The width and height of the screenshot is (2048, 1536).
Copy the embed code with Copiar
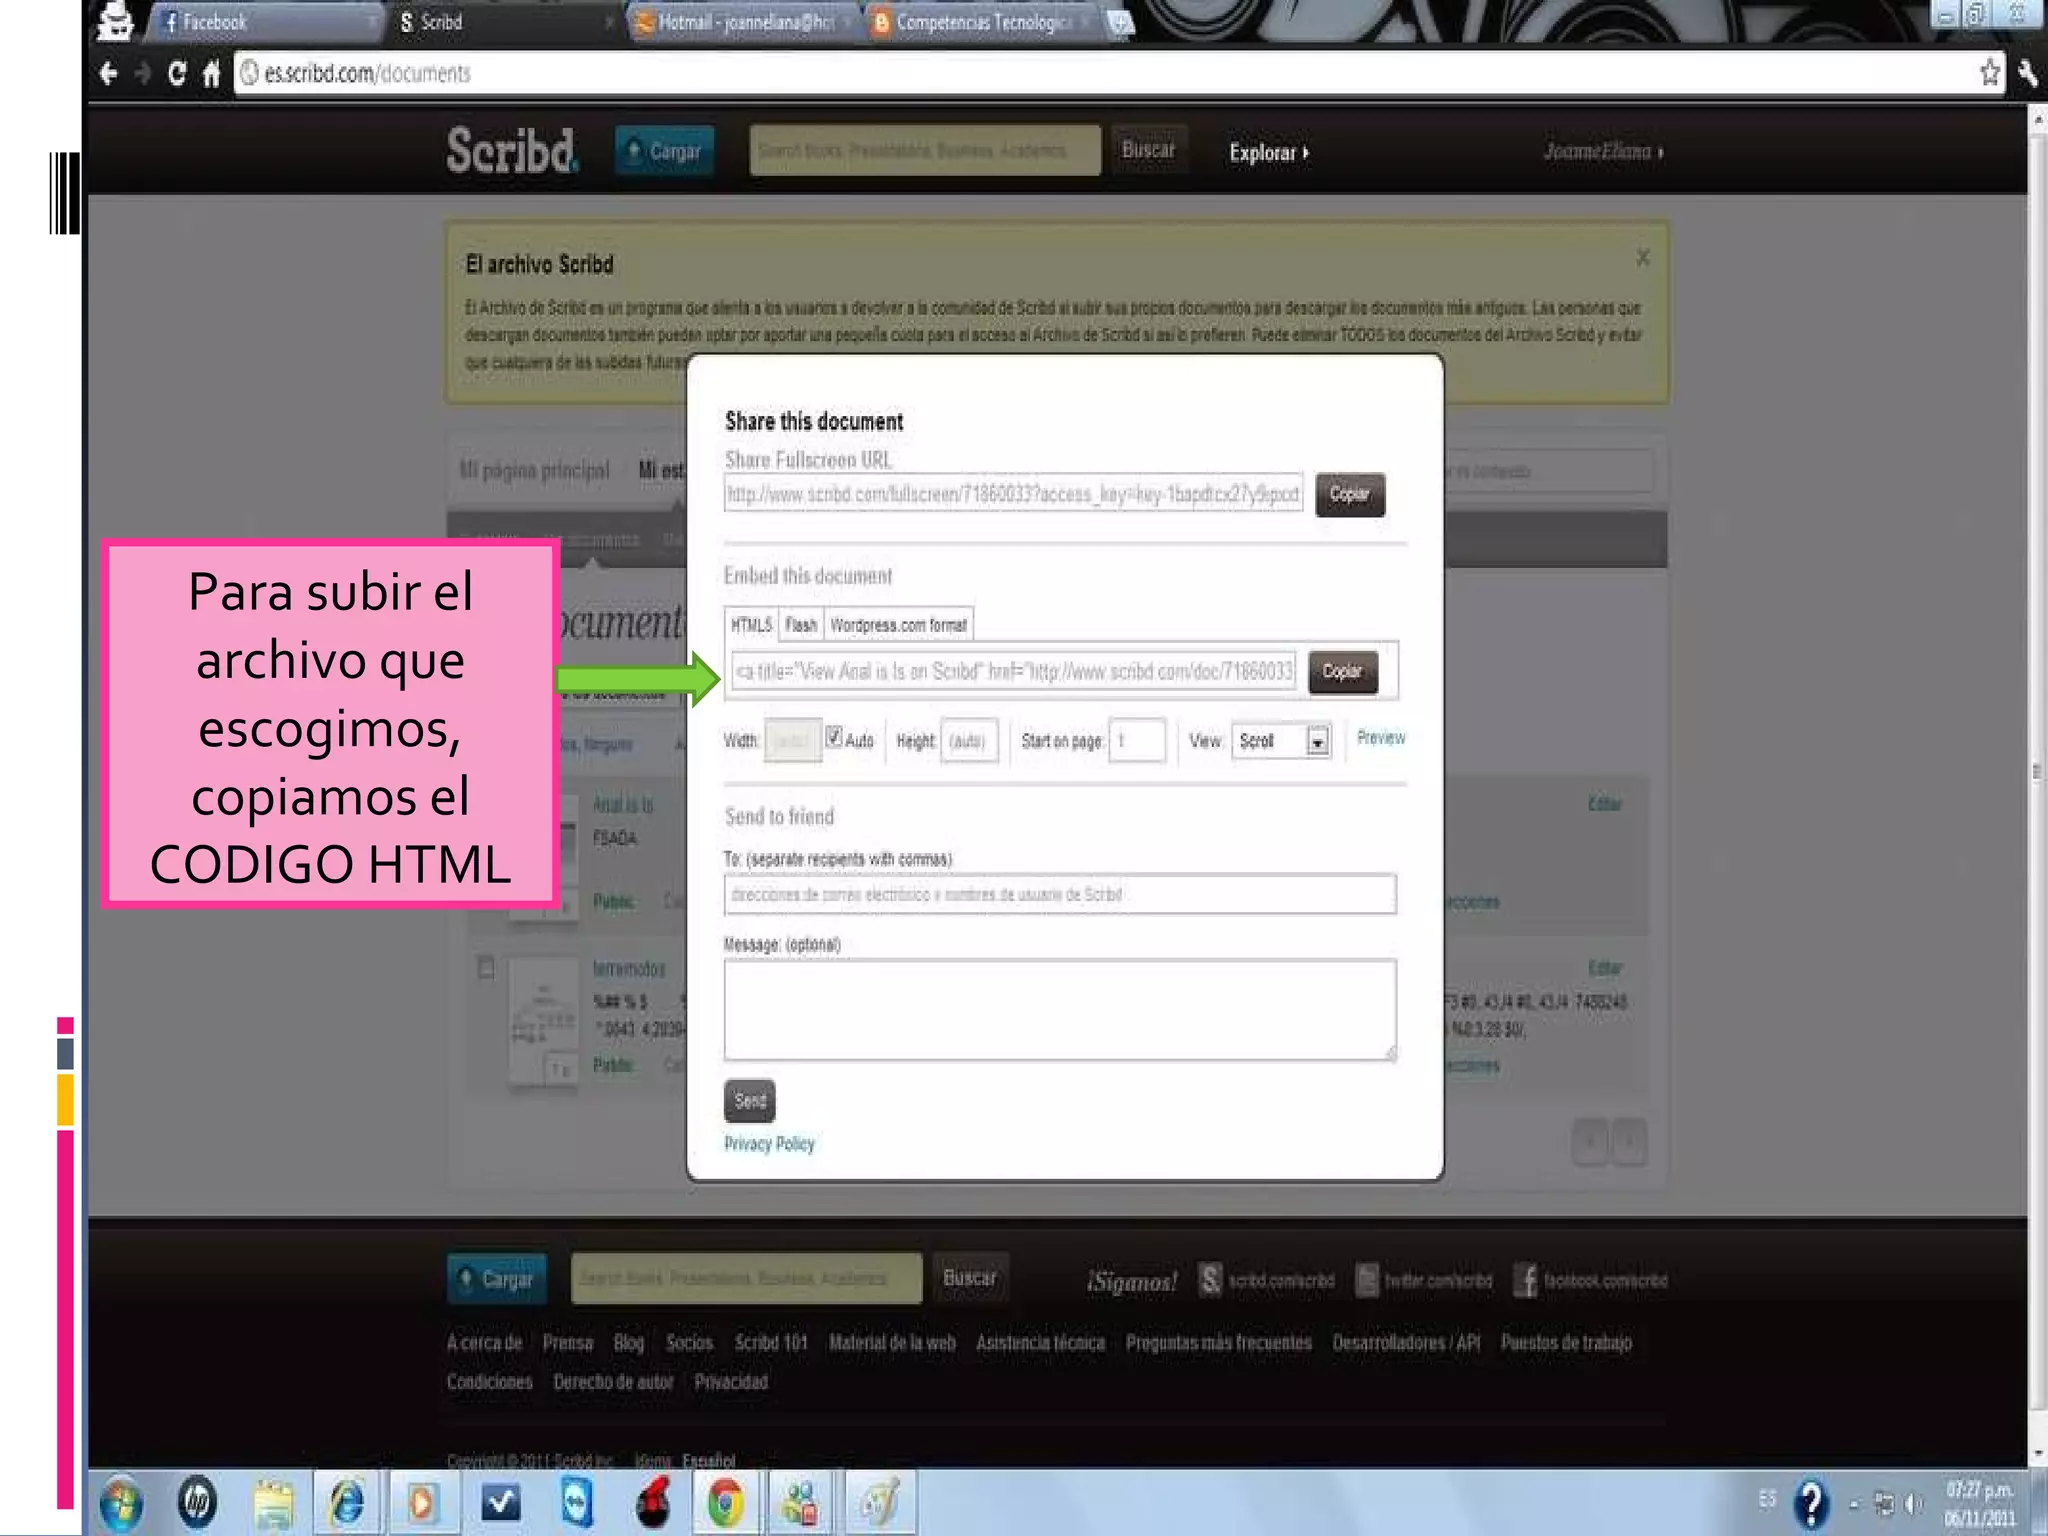pyautogui.click(x=1343, y=672)
